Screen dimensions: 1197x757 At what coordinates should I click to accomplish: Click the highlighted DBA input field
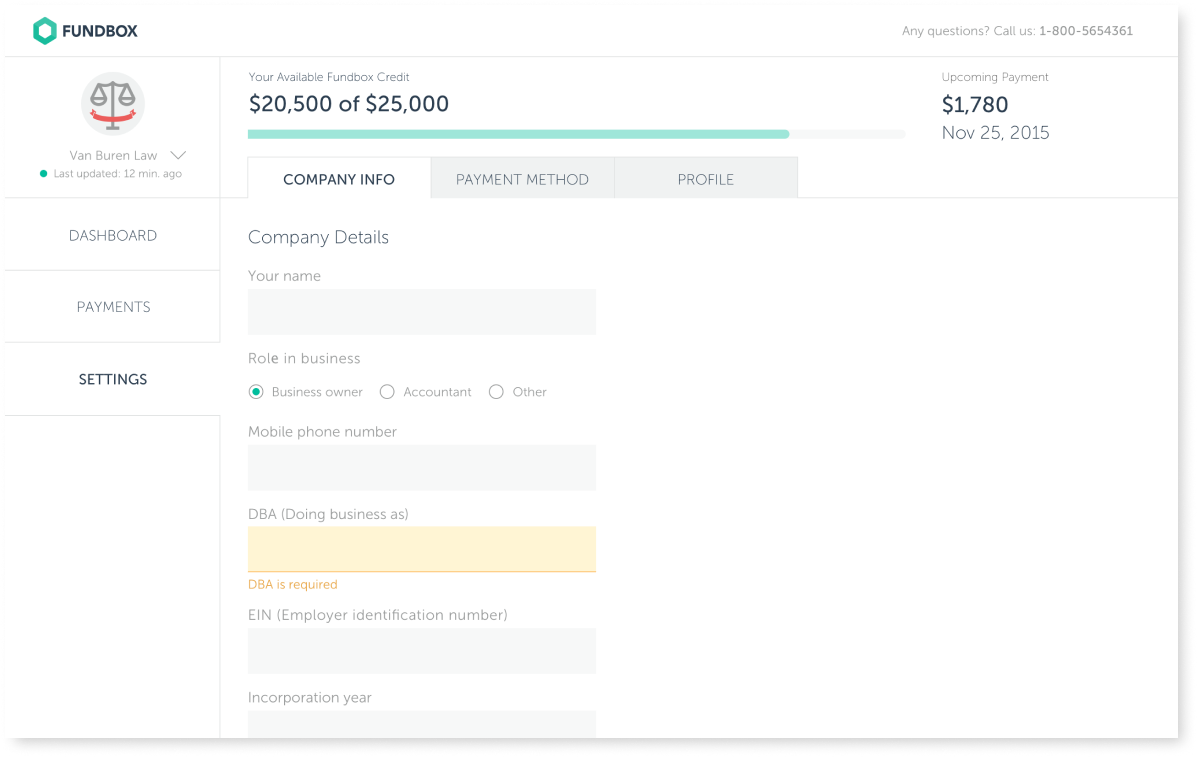tap(421, 549)
